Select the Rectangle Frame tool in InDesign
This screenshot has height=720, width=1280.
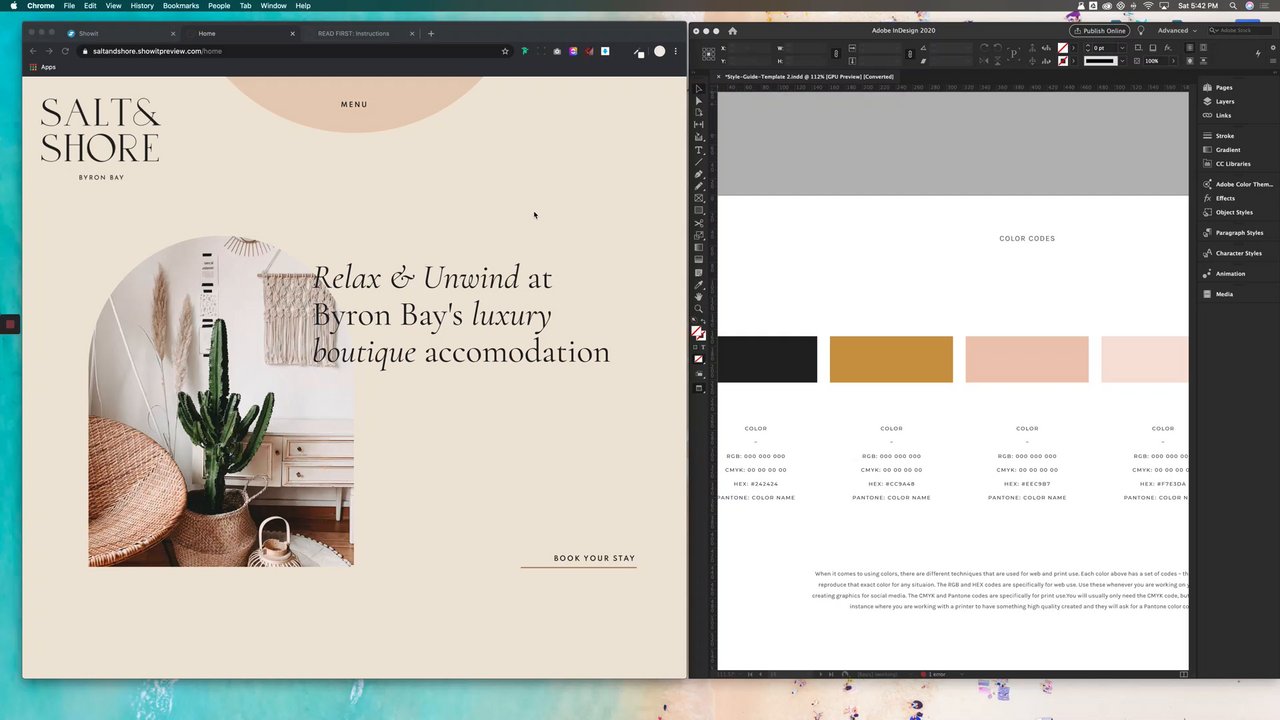point(699,198)
